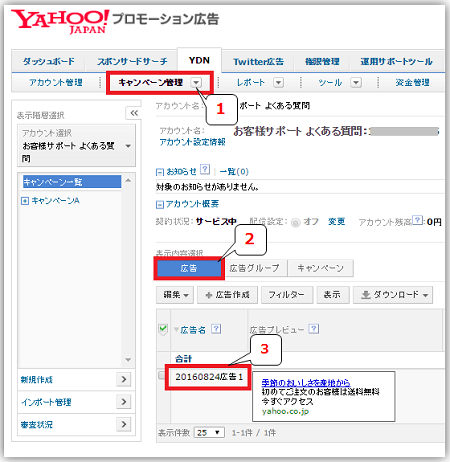Open ad named 20160824広告1
The image size is (450, 462).
tap(209, 377)
